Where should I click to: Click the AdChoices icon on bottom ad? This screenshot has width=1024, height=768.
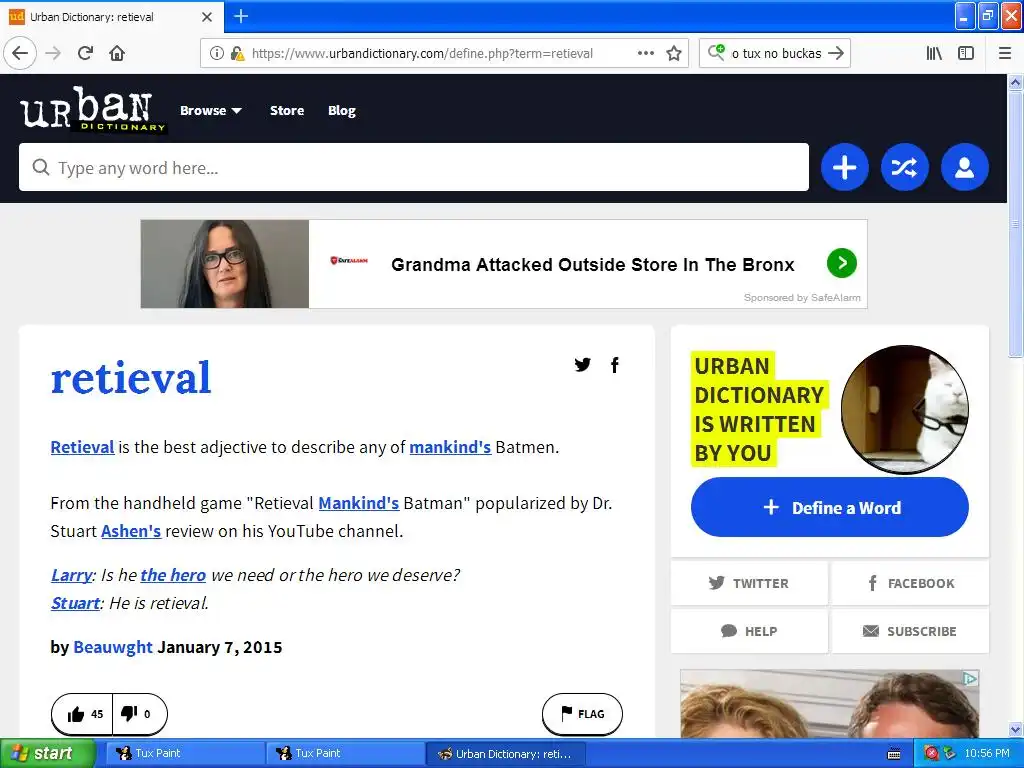point(971,679)
